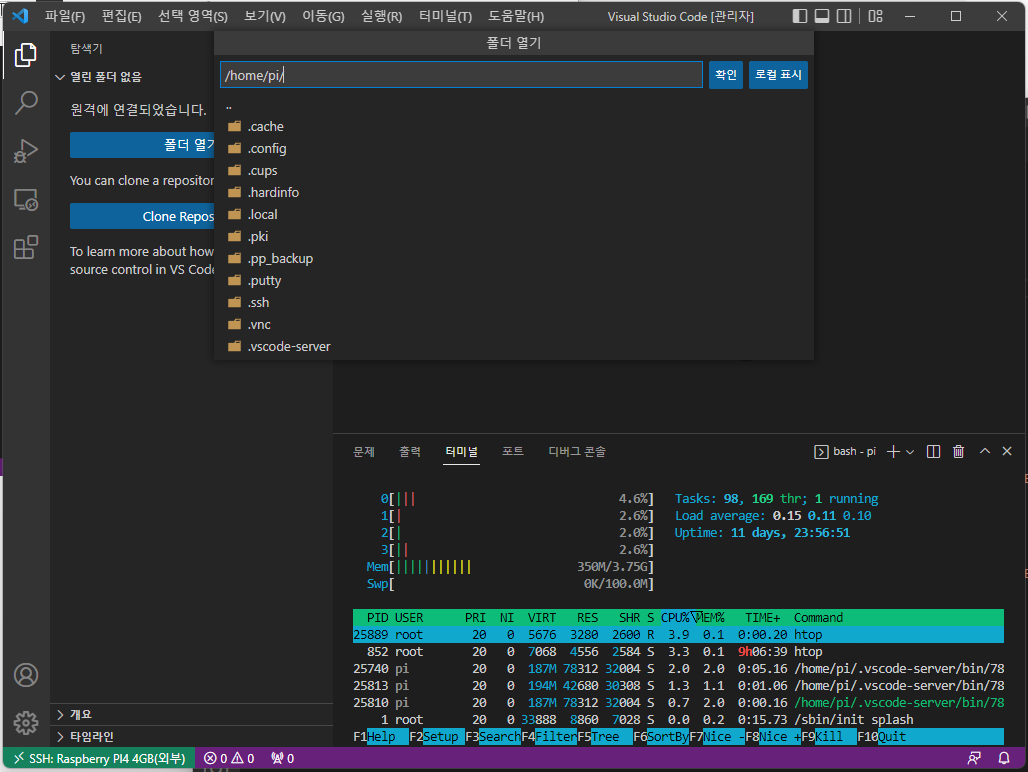Open the feedback status bar icon

point(974,758)
